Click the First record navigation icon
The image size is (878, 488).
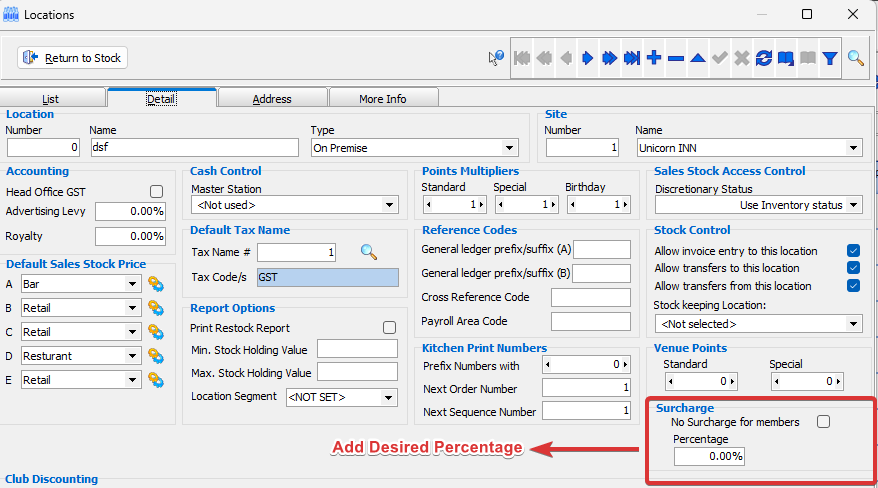pos(522,58)
